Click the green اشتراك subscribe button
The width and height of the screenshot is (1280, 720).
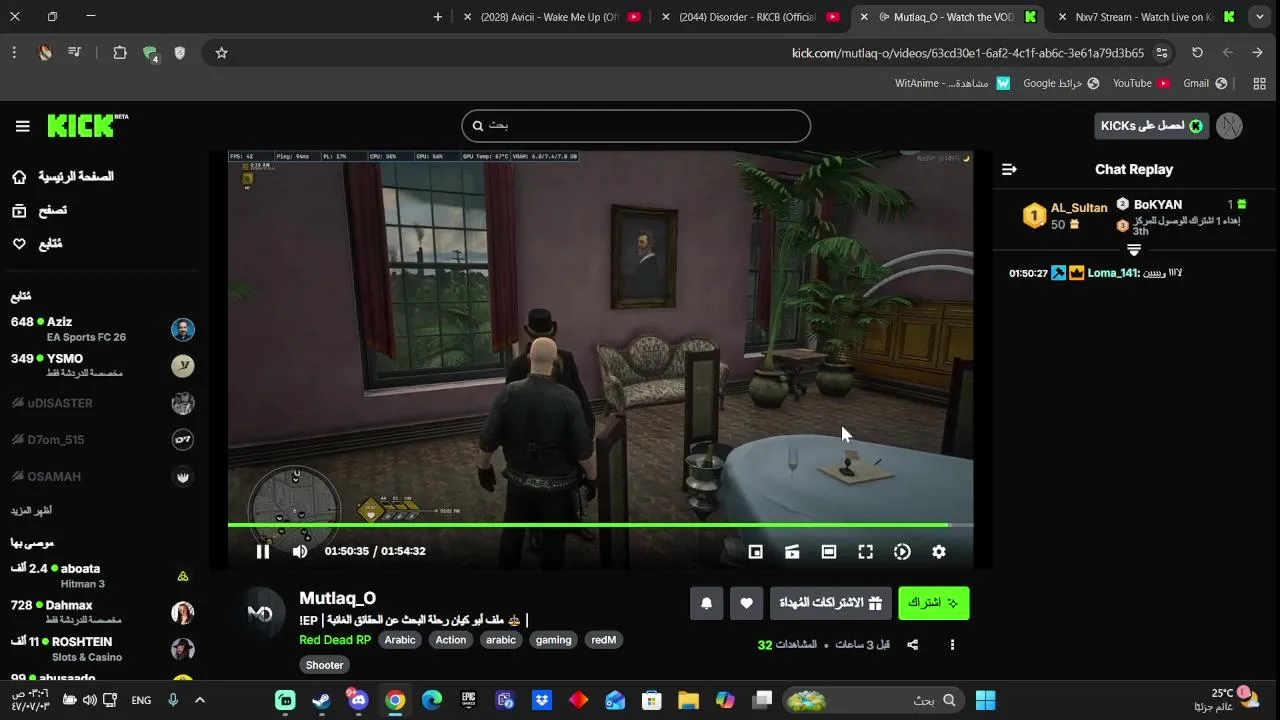(934, 603)
